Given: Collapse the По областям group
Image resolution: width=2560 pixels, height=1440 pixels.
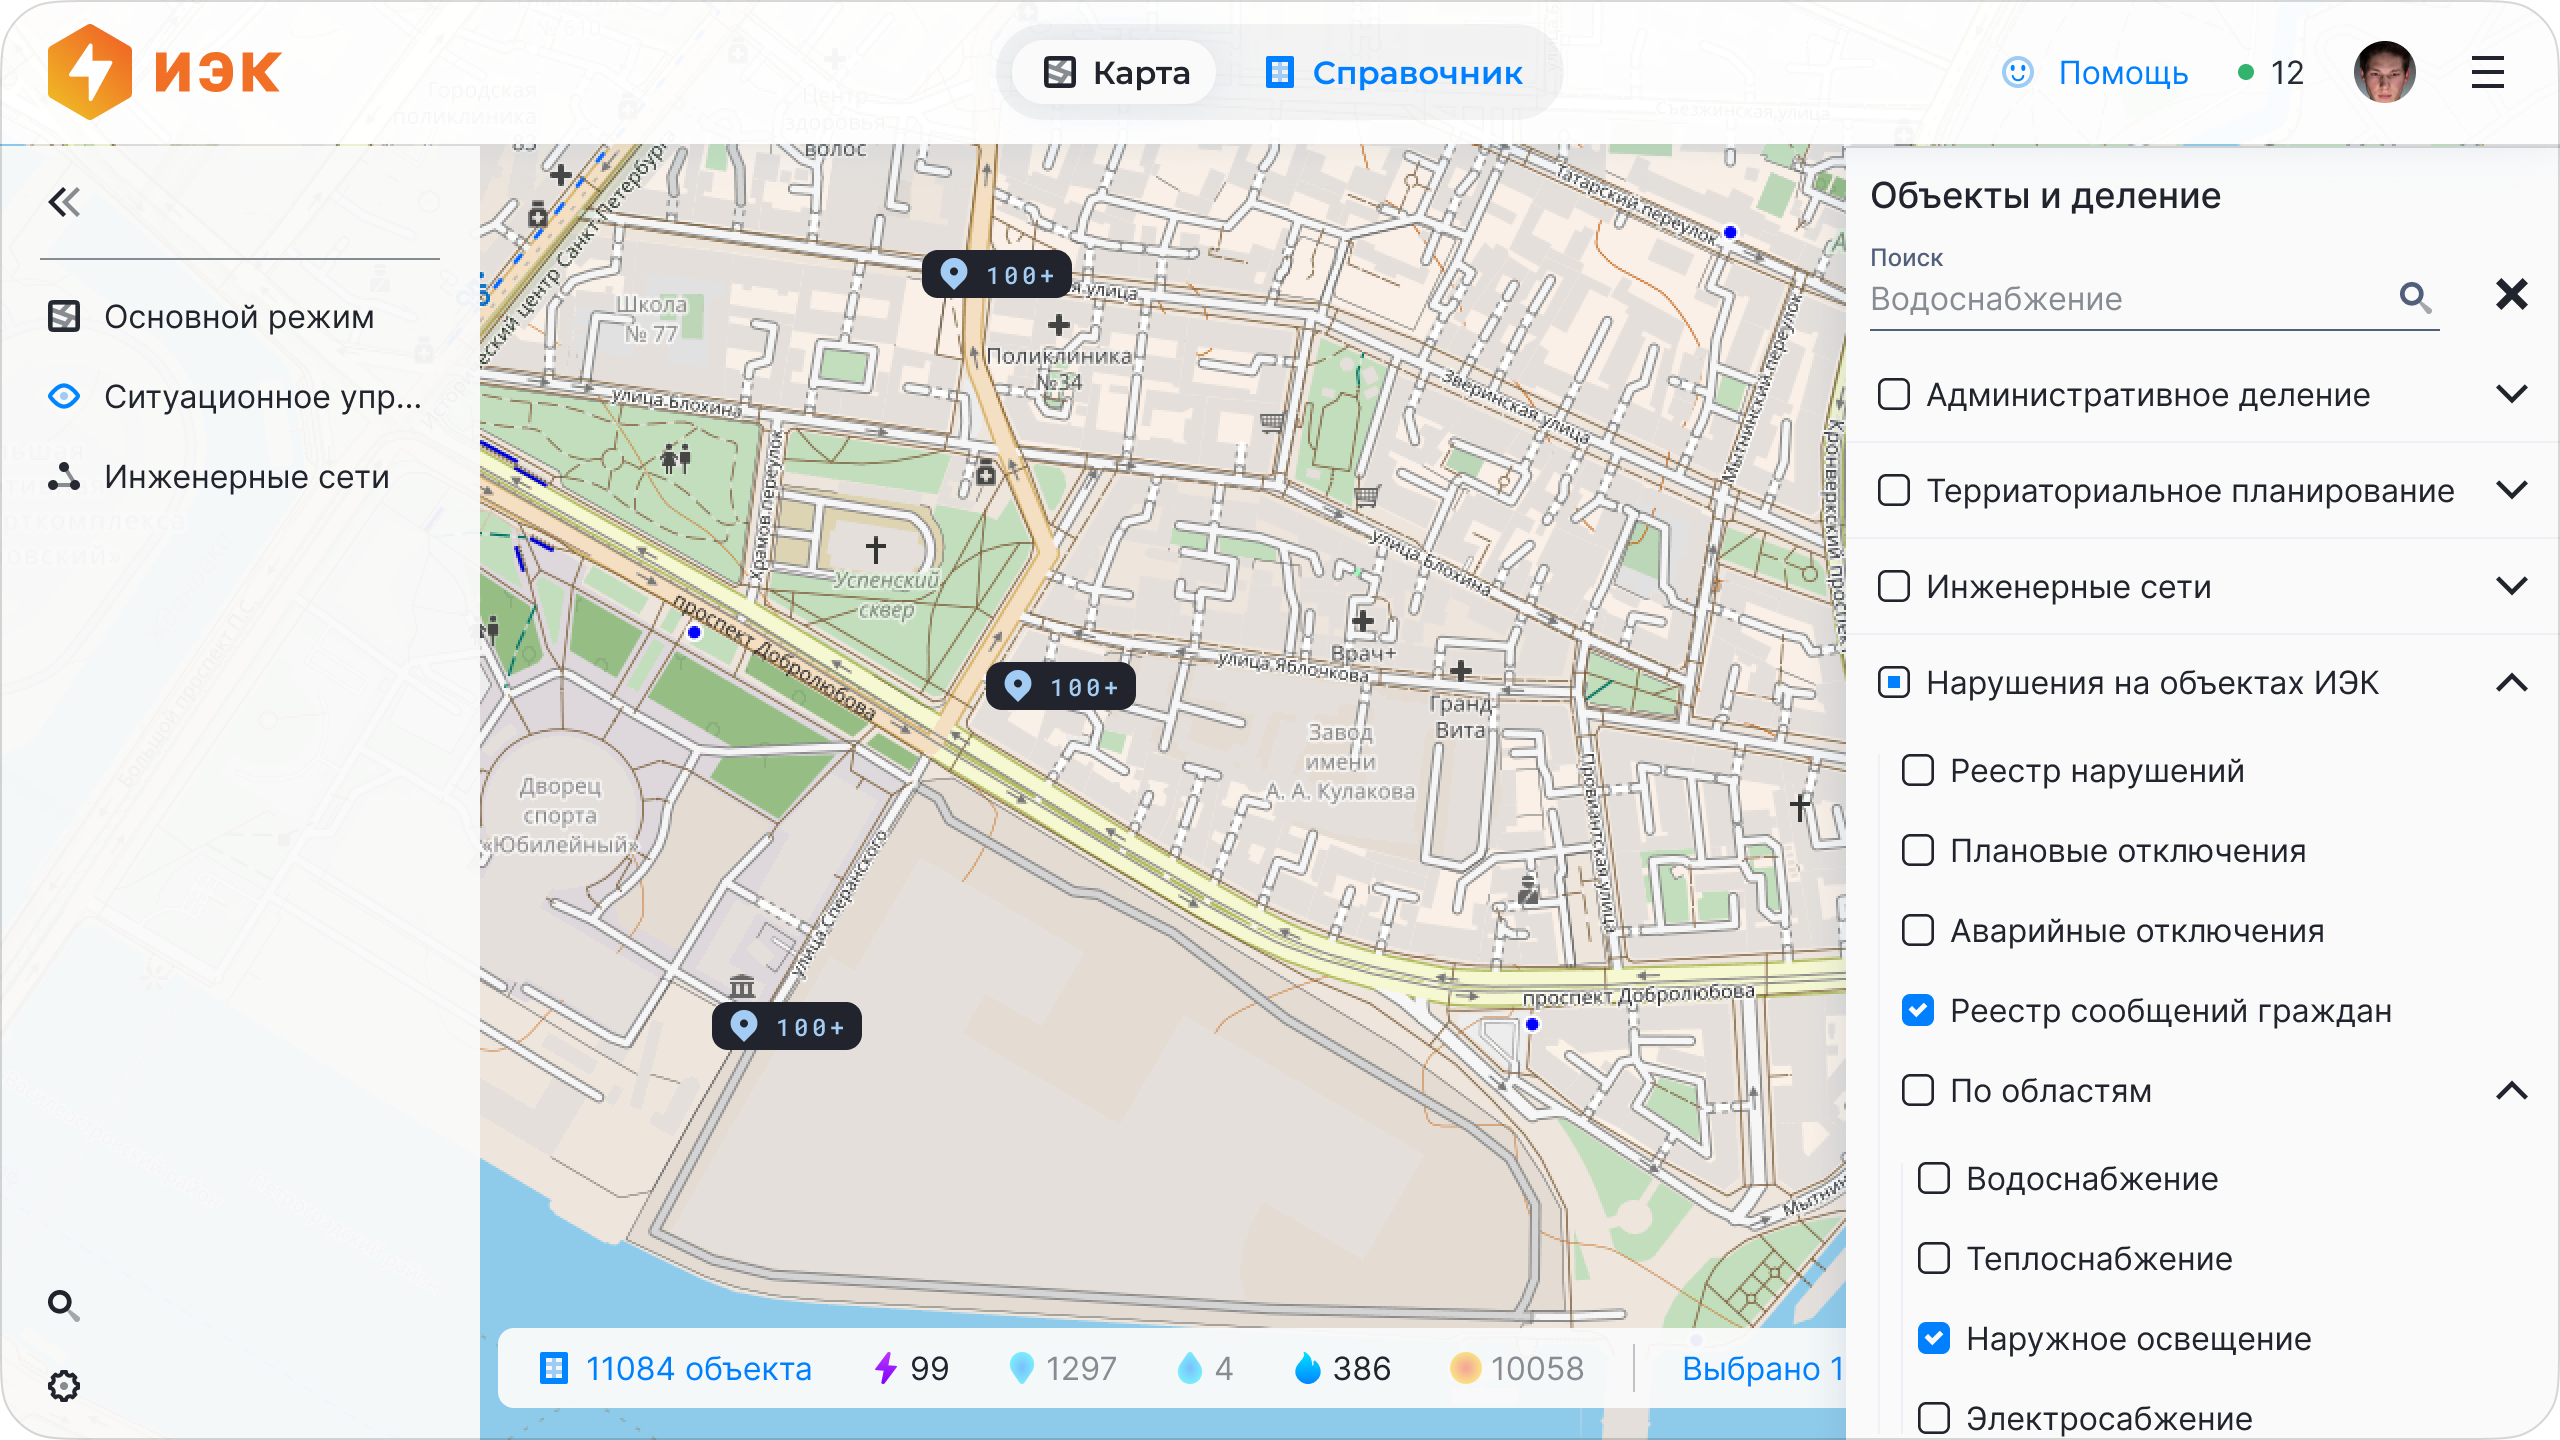Looking at the screenshot, I should [x=2511, y=1091].
